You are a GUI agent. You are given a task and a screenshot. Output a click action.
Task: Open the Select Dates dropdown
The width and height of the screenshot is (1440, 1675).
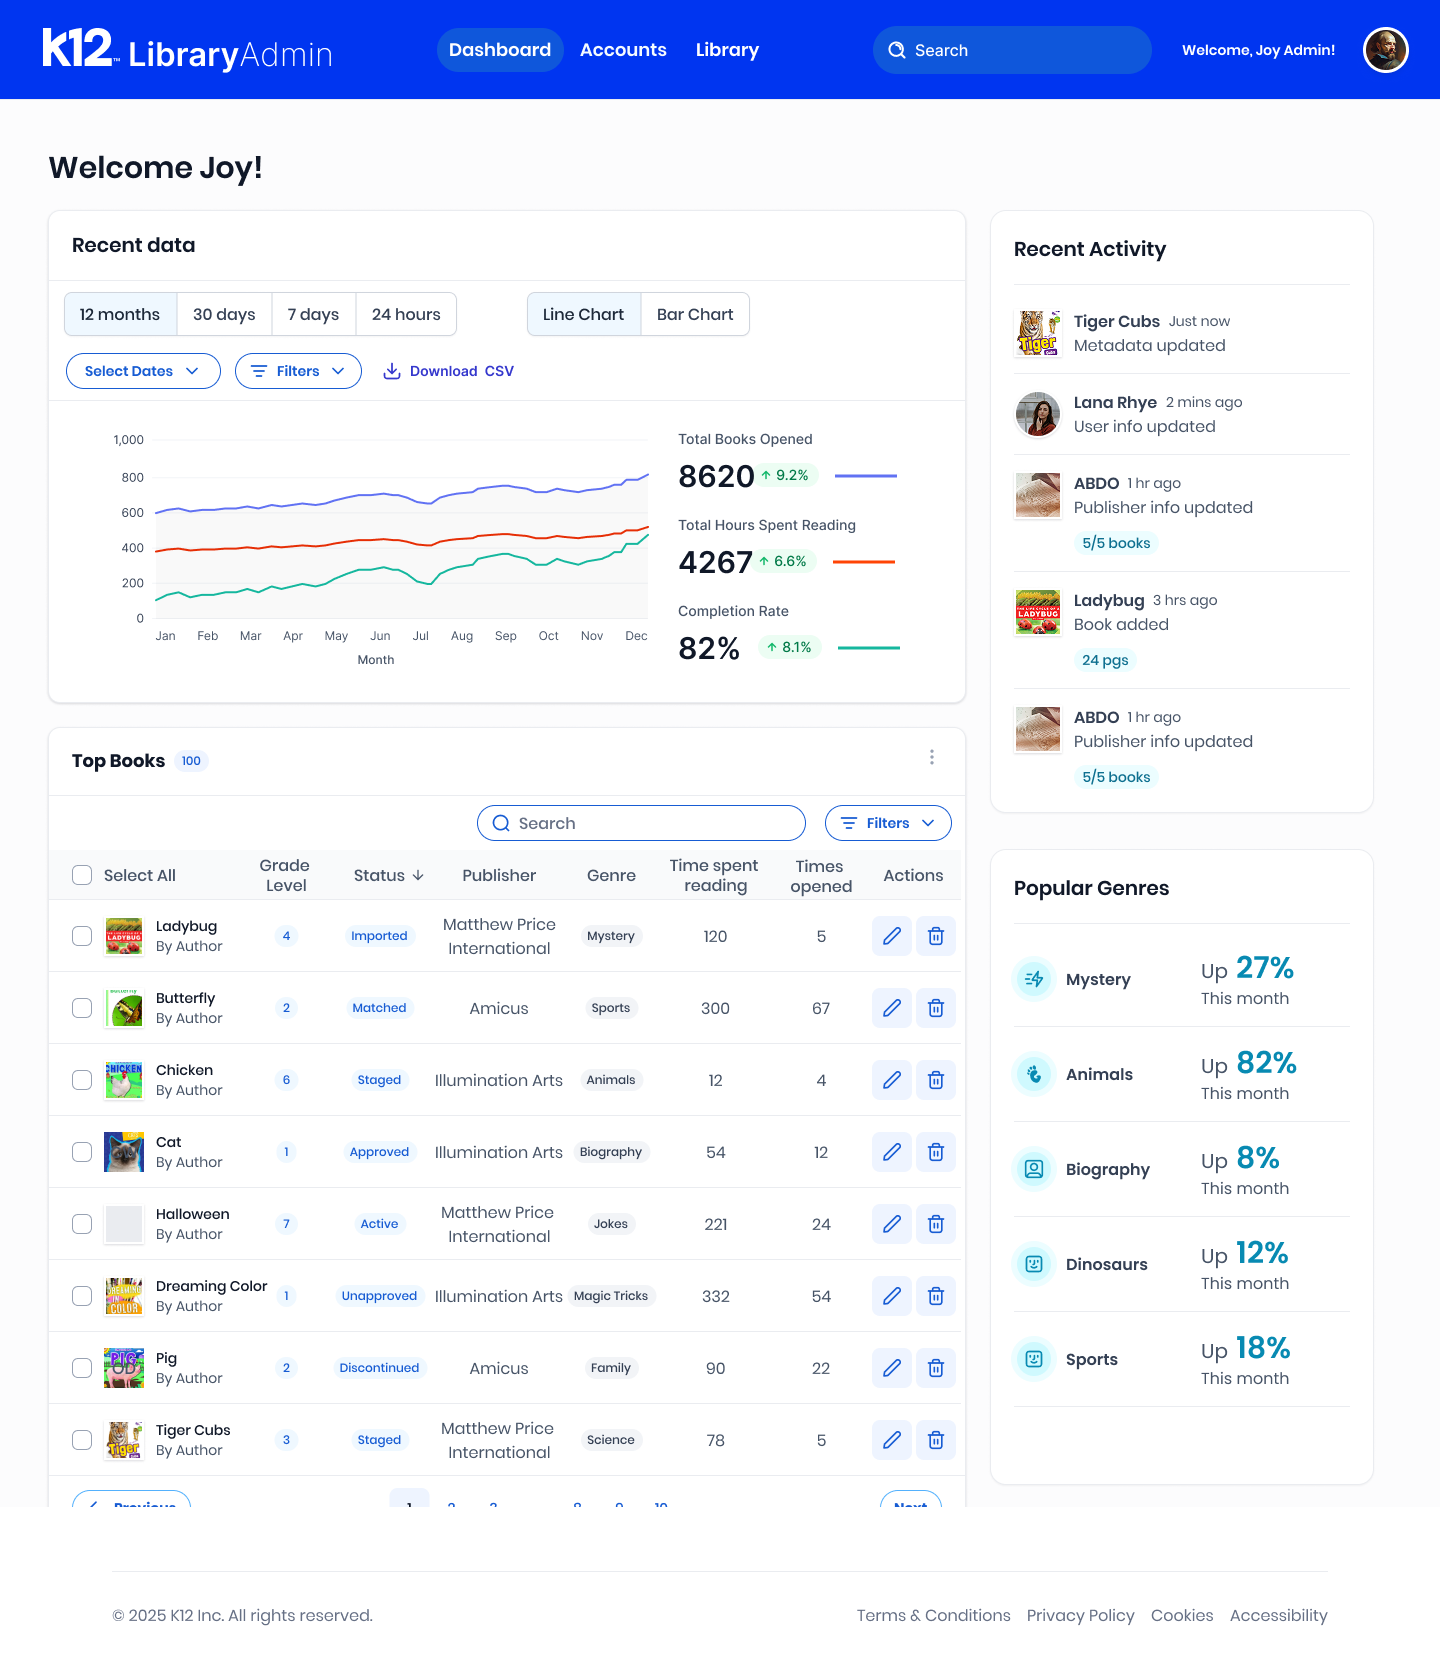[x=143, y=371]
